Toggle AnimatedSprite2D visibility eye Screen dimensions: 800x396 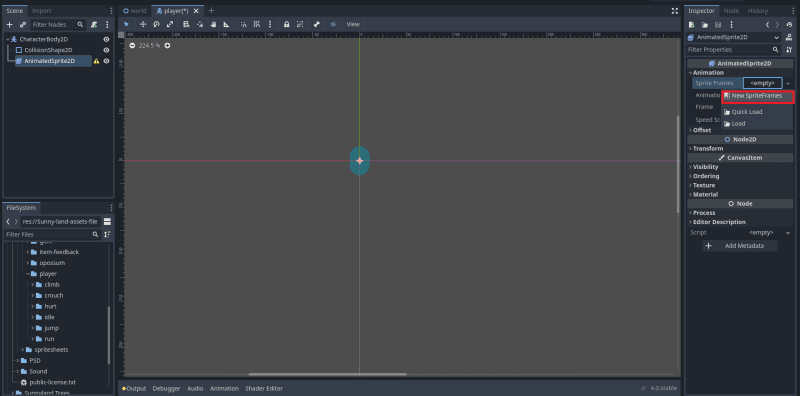[x=107, y=61]
